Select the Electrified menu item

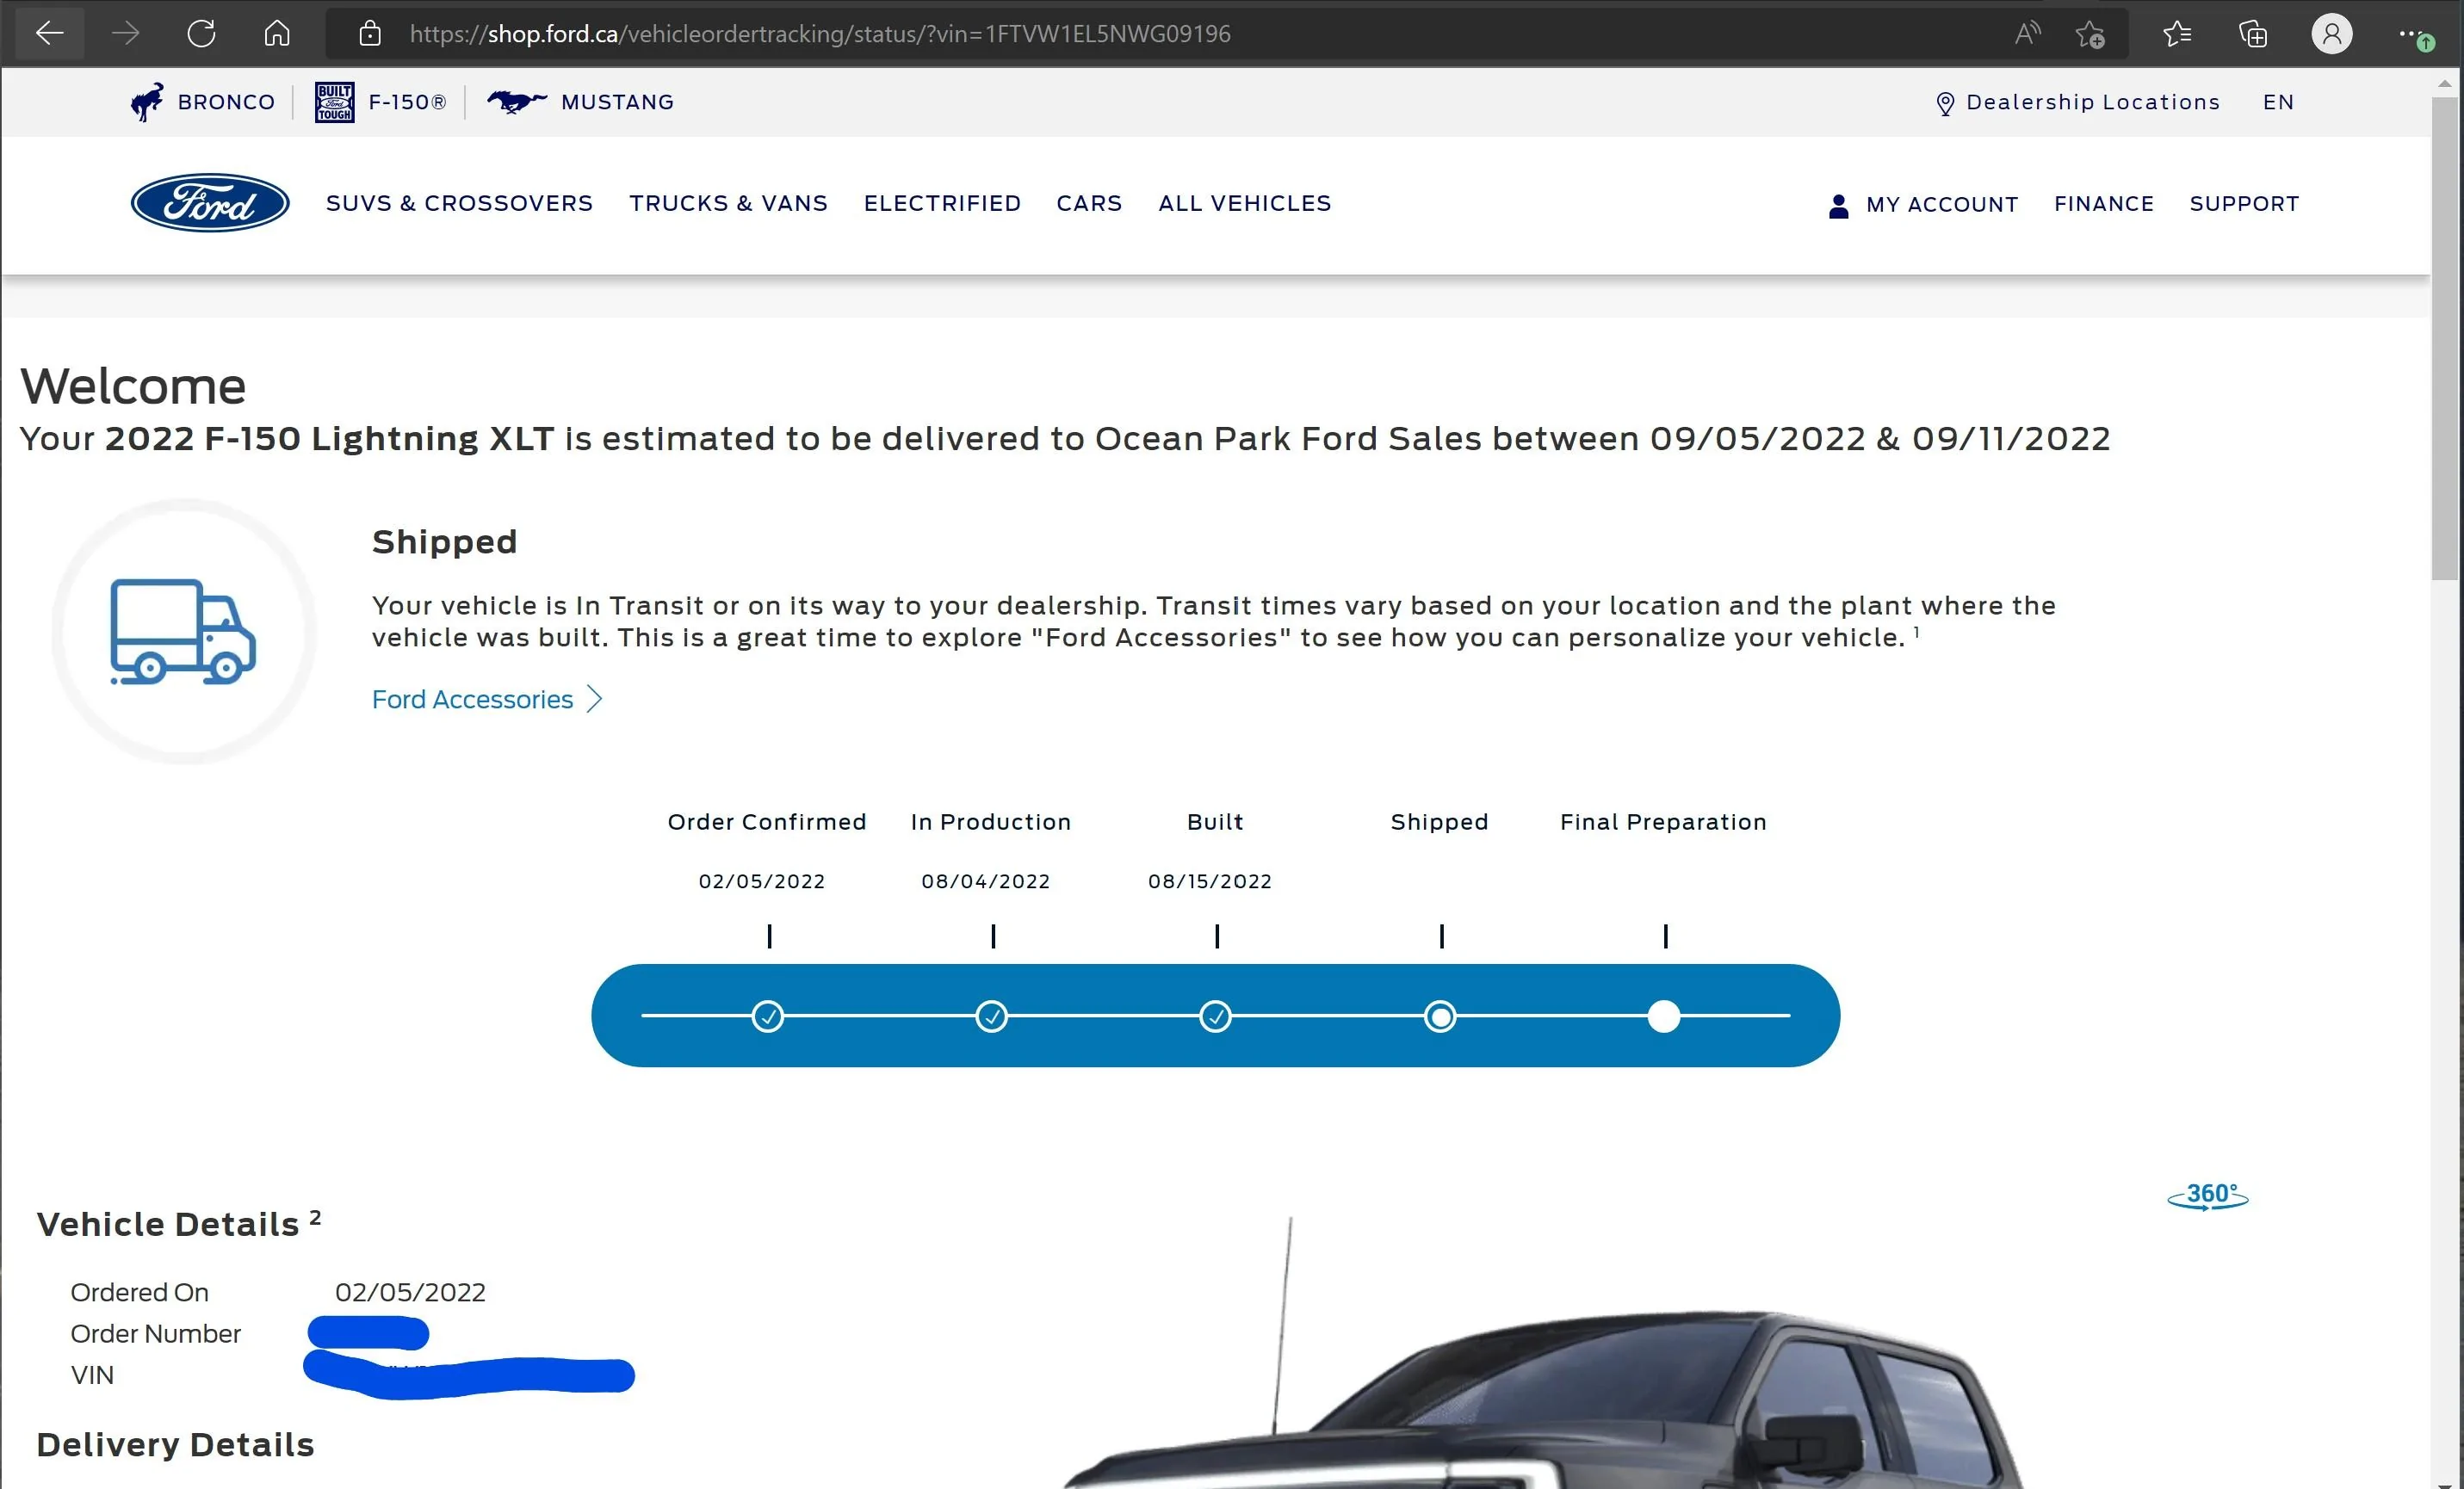(942, 203)
